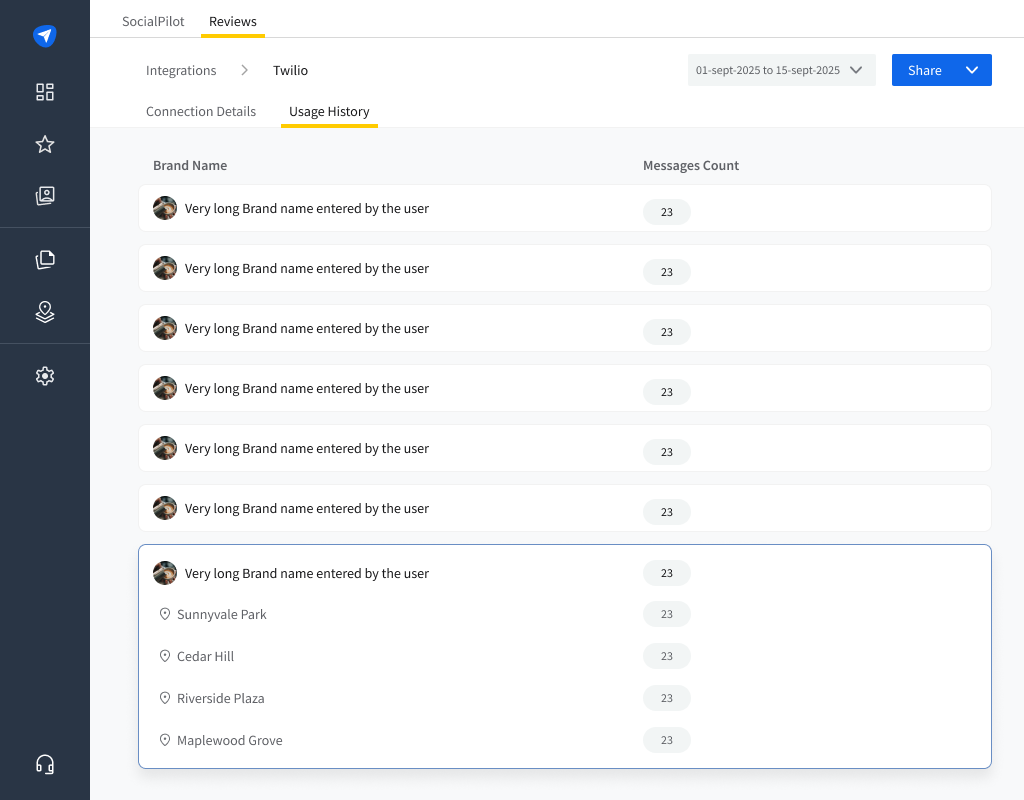Click the location pin beside Sunnyvale Park
Viewport: 1024px width, 800px height.
(x=165, y=614)
